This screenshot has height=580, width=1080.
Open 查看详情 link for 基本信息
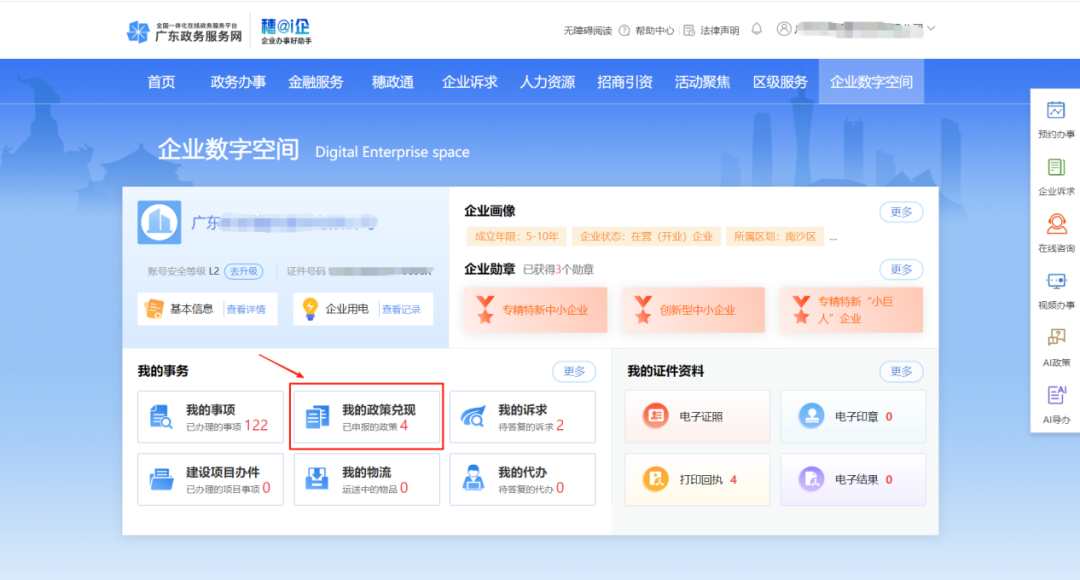[246, 309]
